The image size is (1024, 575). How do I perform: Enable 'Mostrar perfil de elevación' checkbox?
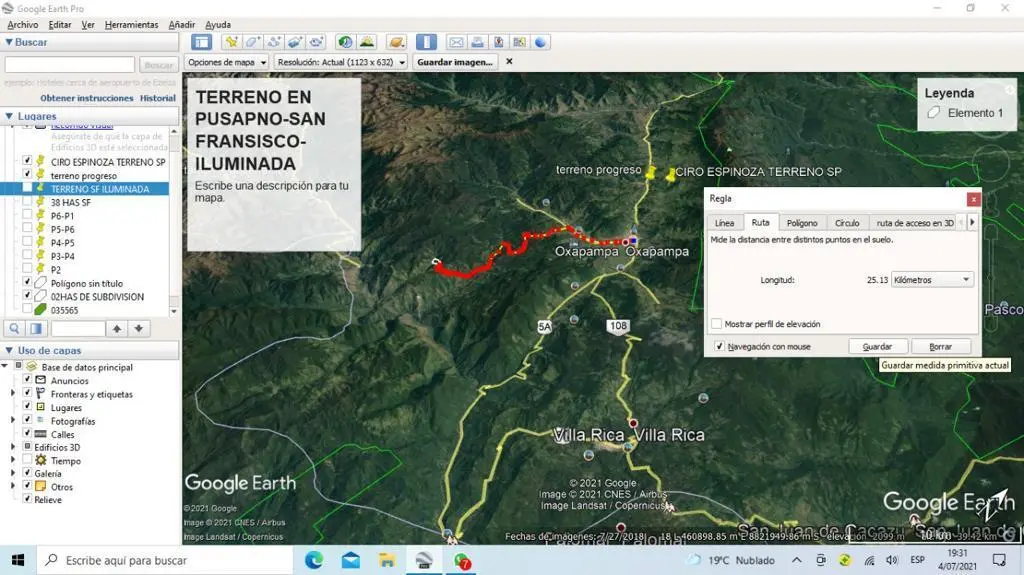tap(716, 324)
